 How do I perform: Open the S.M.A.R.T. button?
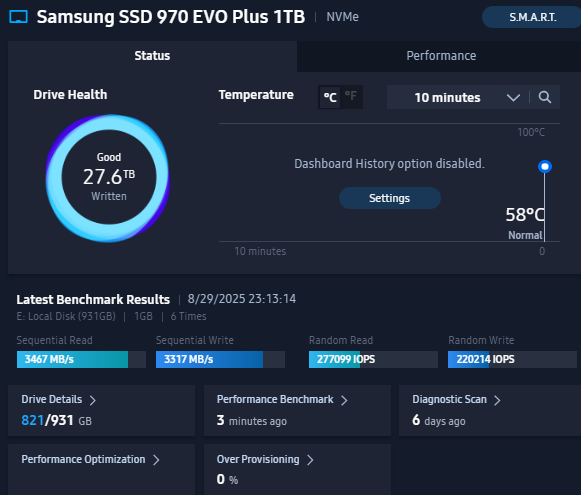click(532, 17)
